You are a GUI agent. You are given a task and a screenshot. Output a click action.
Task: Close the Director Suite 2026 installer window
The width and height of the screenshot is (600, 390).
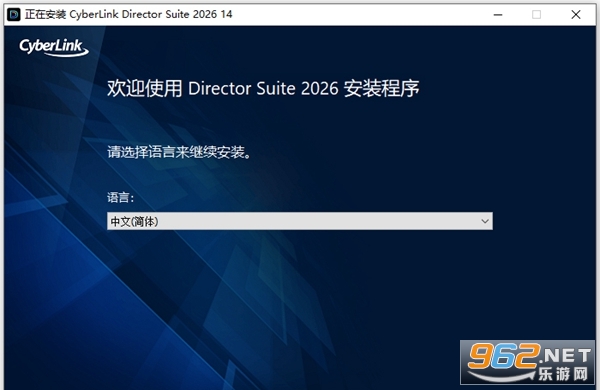[576, 15]
